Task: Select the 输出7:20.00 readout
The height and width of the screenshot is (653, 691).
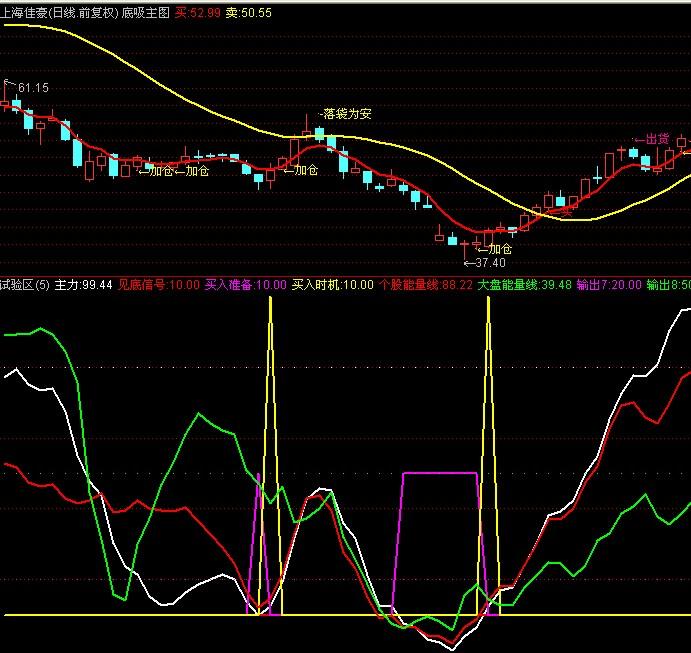Action: point(609,285)
